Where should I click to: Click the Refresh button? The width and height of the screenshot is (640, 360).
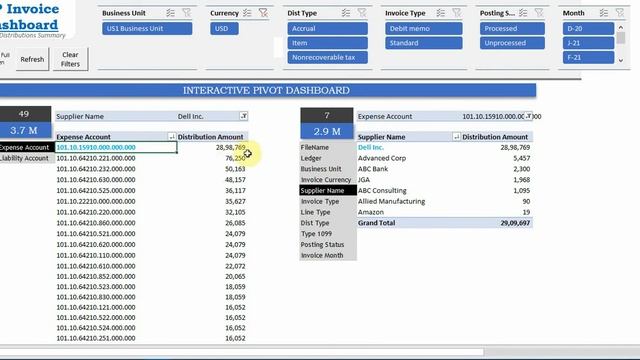coord(32,59)
